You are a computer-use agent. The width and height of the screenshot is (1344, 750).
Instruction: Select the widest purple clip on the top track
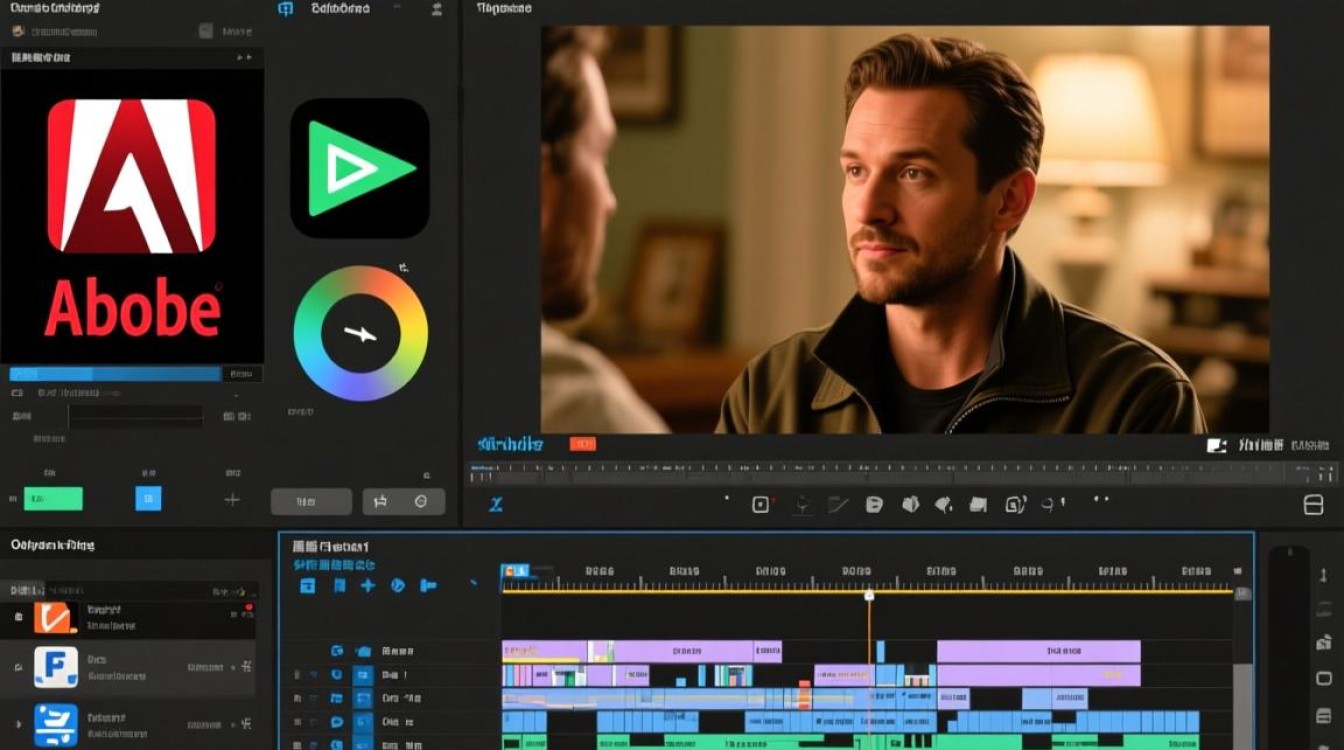1039,651
